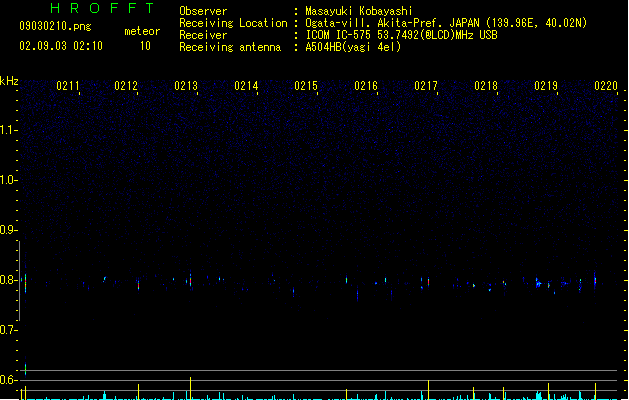Click the 0218 time marker
Screen dimensions: 629x400
pos(486,86)
